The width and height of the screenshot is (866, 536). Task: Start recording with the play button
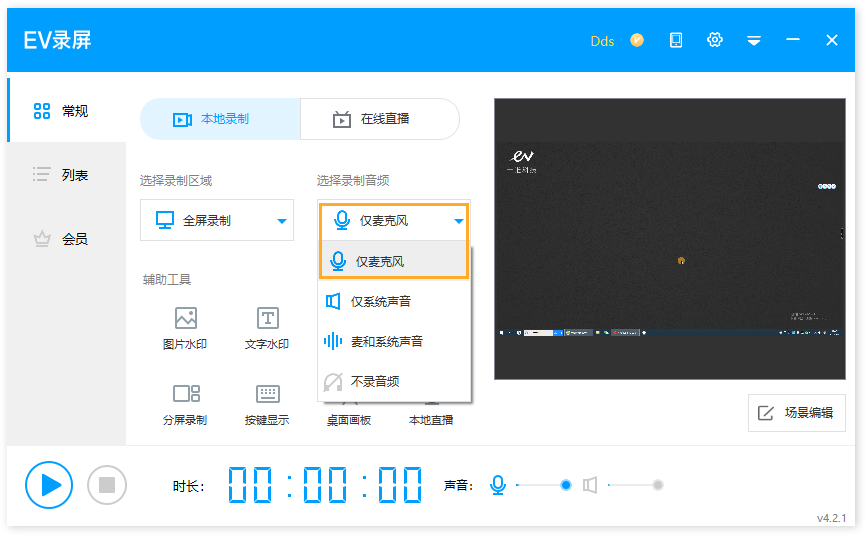point(49,485)
